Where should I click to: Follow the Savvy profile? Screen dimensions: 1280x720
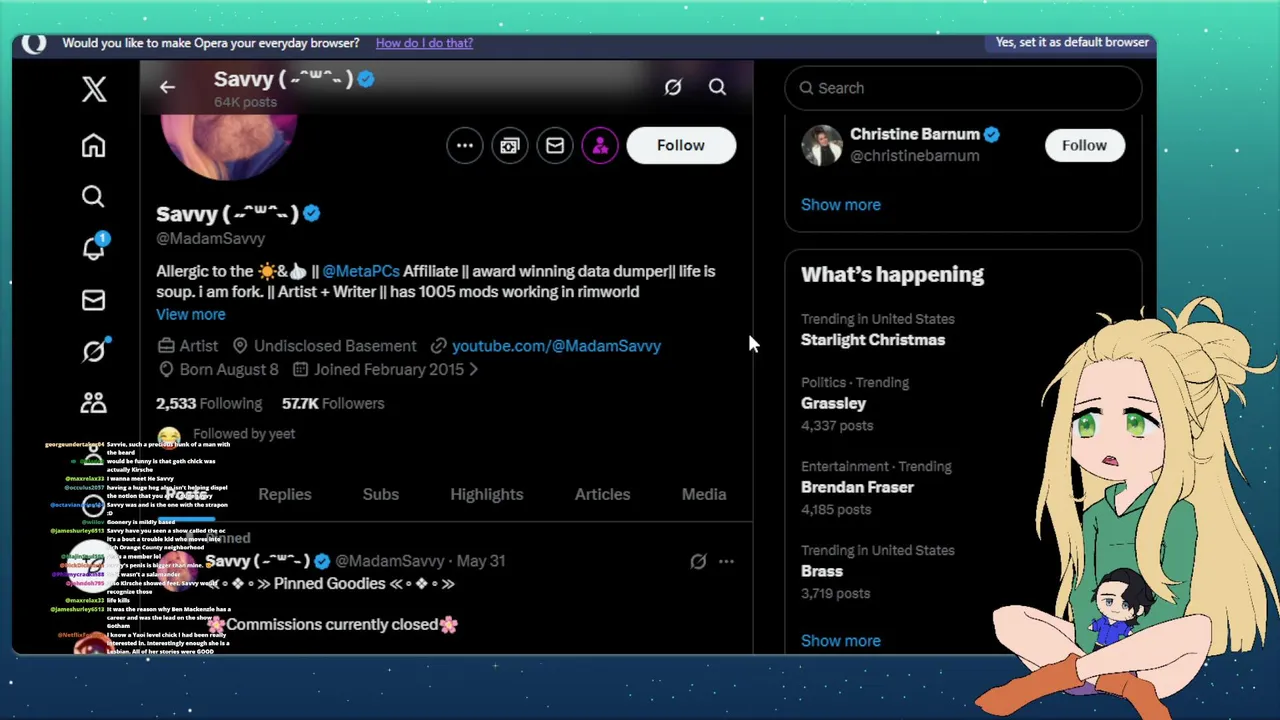click(x=681, y=145)
